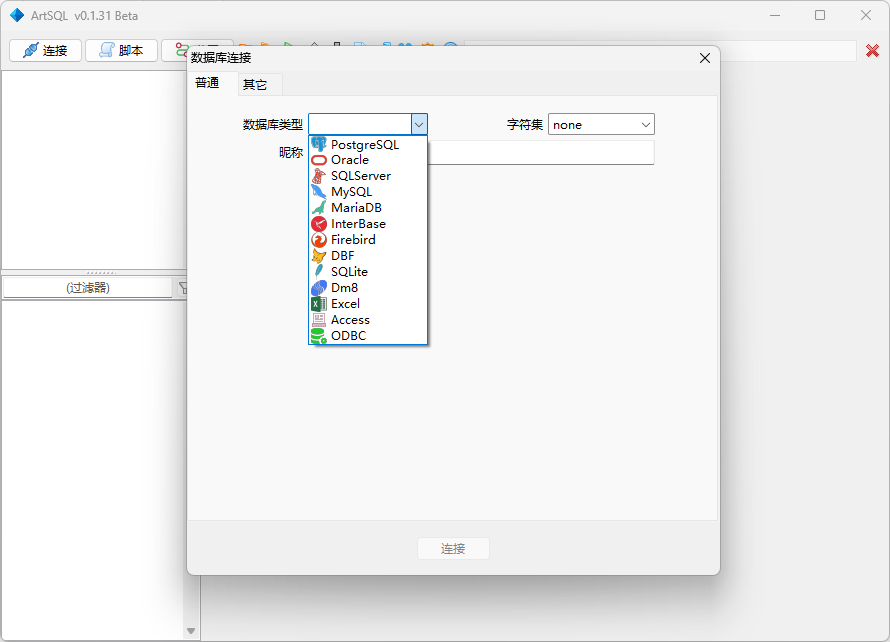Click the red Oracle oval icon
The width and height of the screenshot is (890, 642).
[x=319, y=160]
